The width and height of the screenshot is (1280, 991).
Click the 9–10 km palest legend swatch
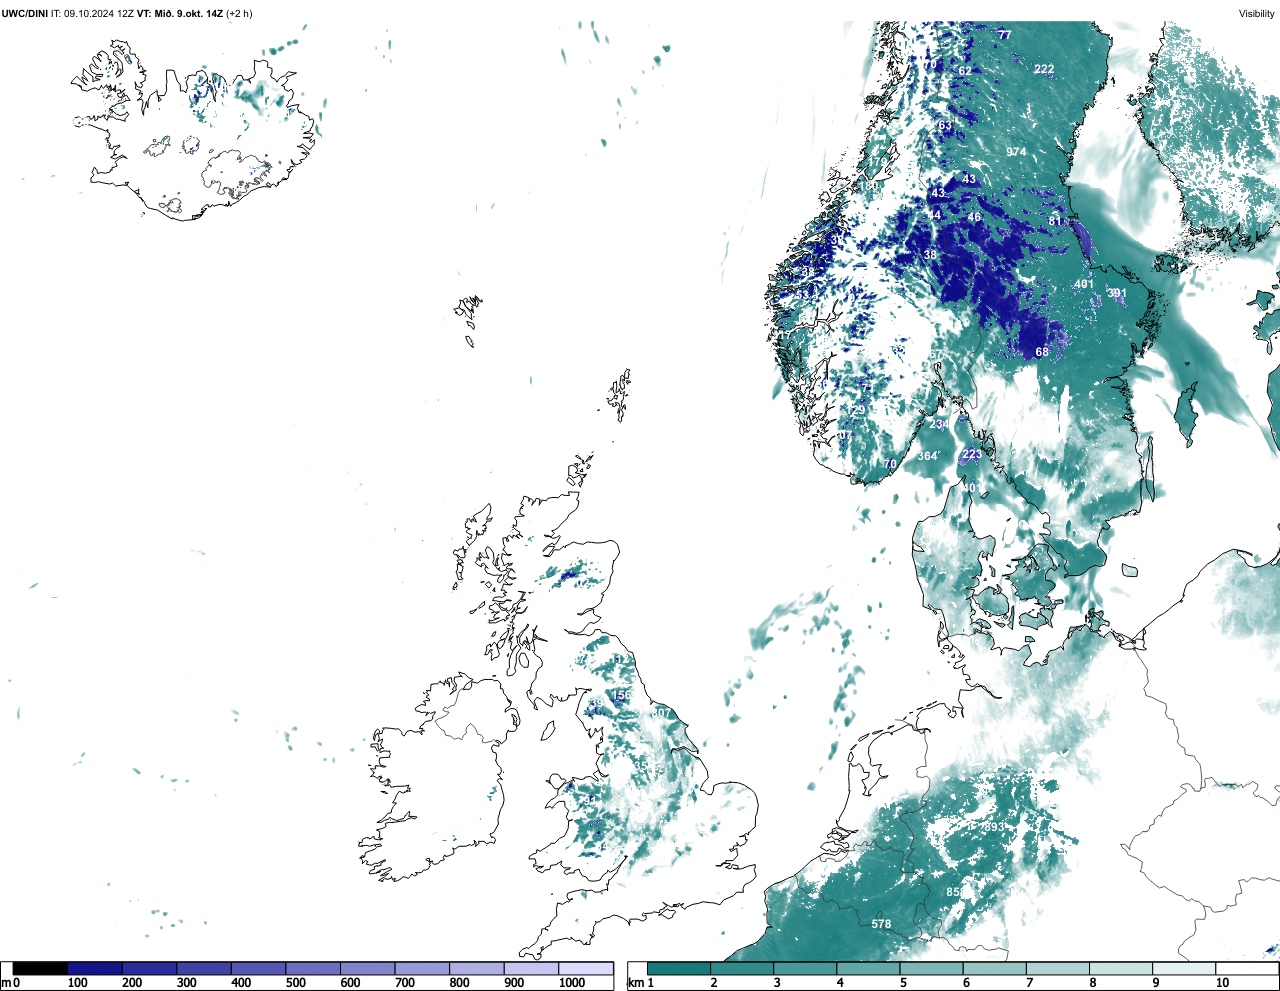pyautogui.click(x=1185, y=968)
